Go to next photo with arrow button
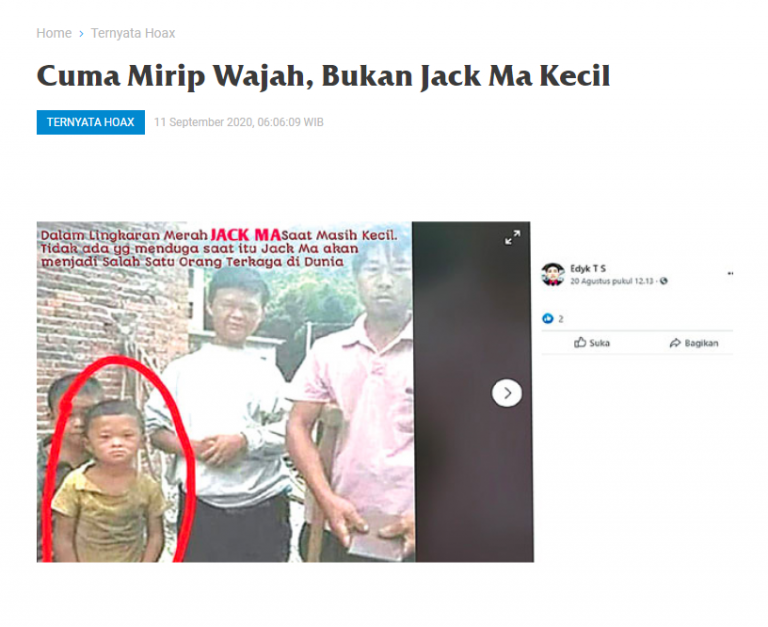Image resolution: width=768 pixels, height=627 pixels. [506, 393]
